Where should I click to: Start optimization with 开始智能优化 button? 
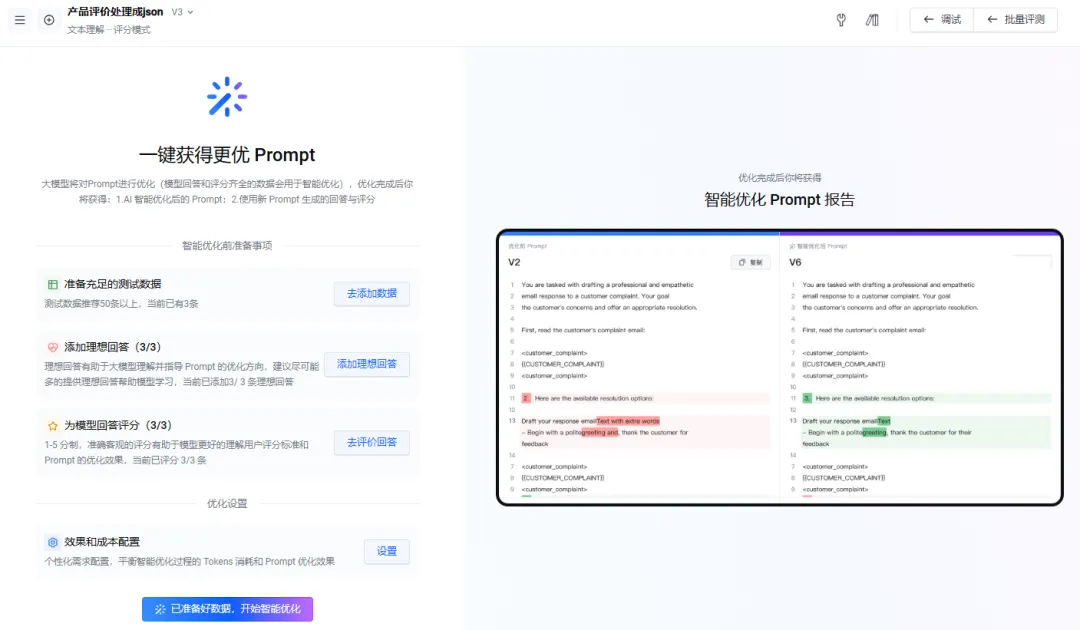227,609
